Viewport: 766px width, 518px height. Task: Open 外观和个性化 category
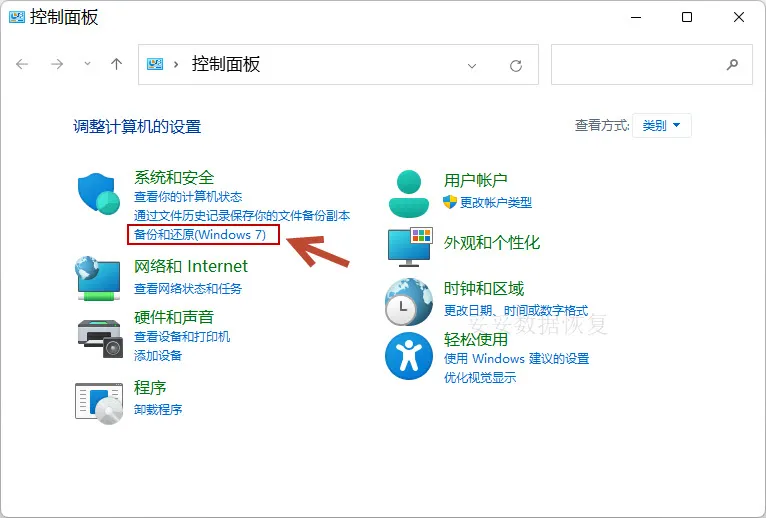point(491,242)
